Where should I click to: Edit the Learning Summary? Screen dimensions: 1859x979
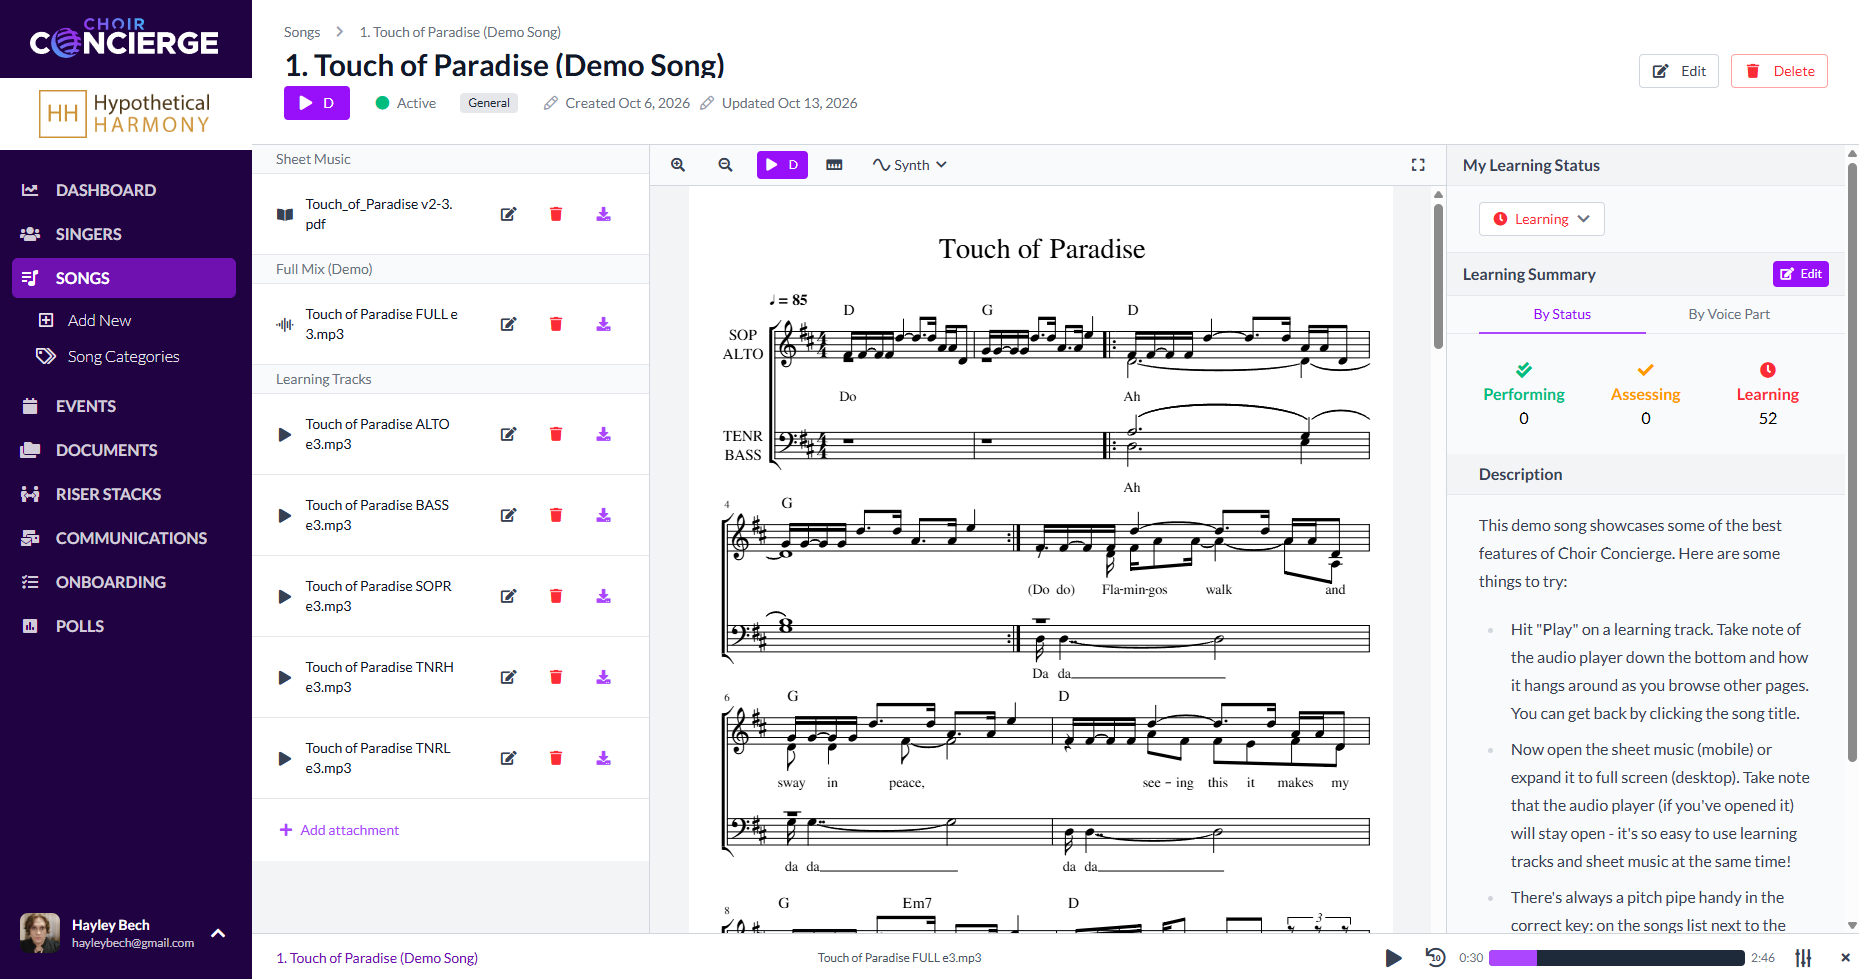(1800, 274)
